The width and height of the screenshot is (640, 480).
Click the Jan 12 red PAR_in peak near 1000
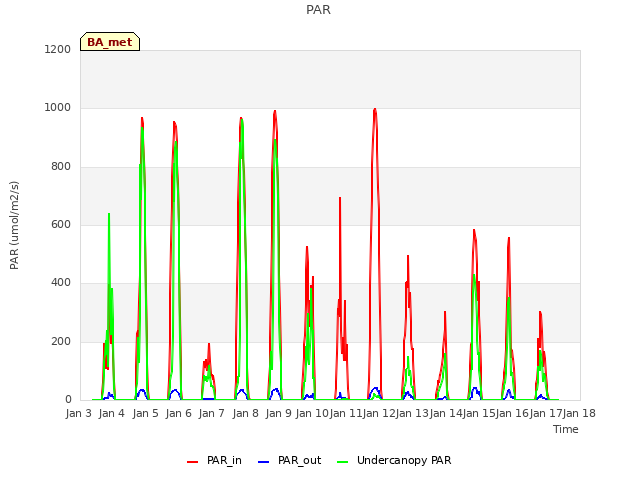click(375, 109)
